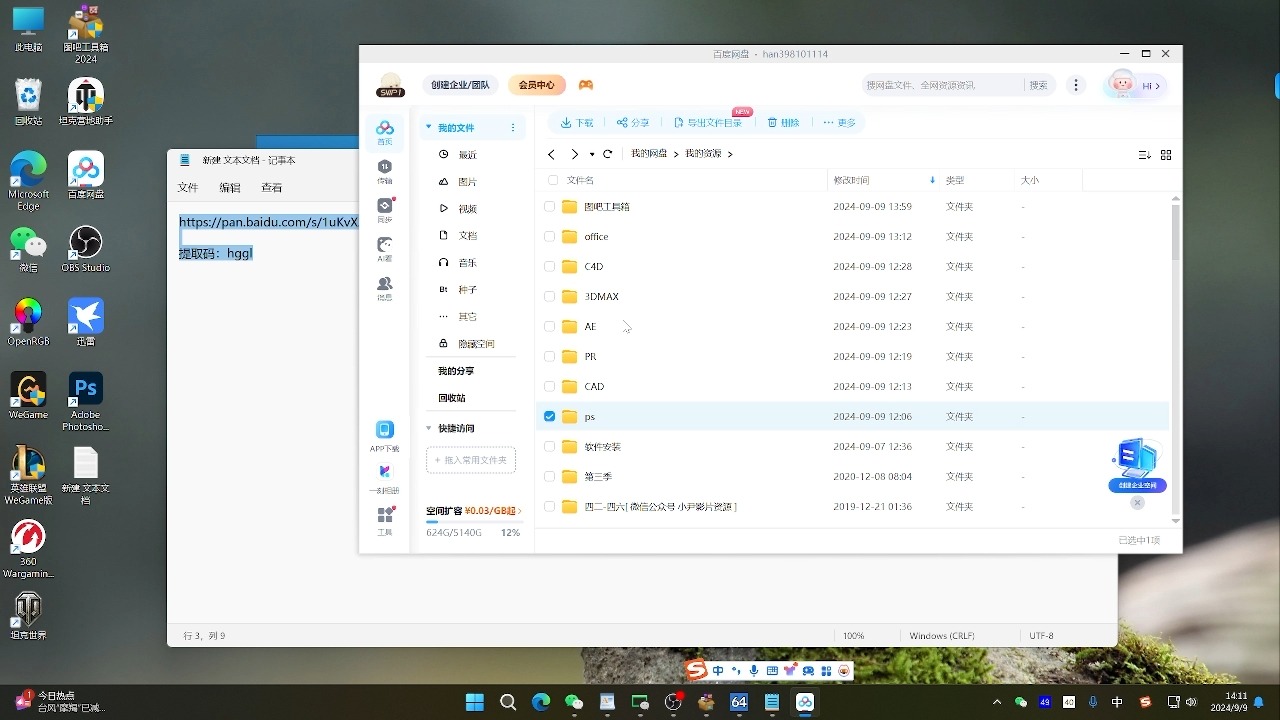Click the 下载 download button

(x=577, y=123)
